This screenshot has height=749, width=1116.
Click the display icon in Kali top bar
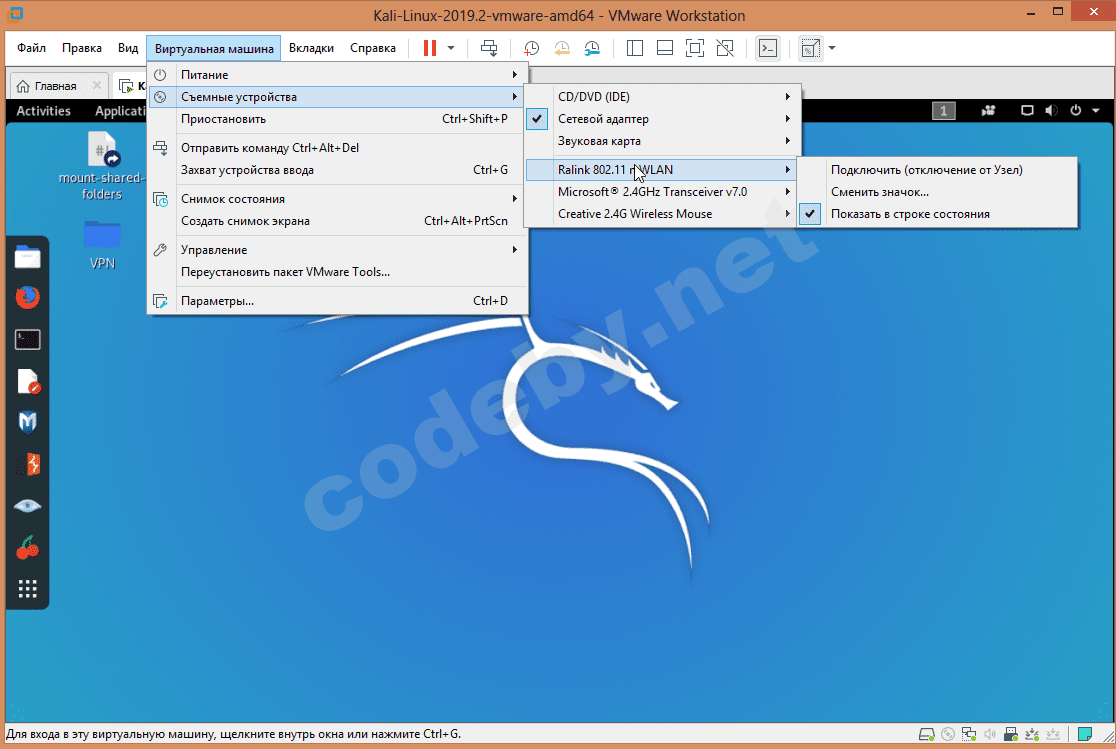point(1027,111)
